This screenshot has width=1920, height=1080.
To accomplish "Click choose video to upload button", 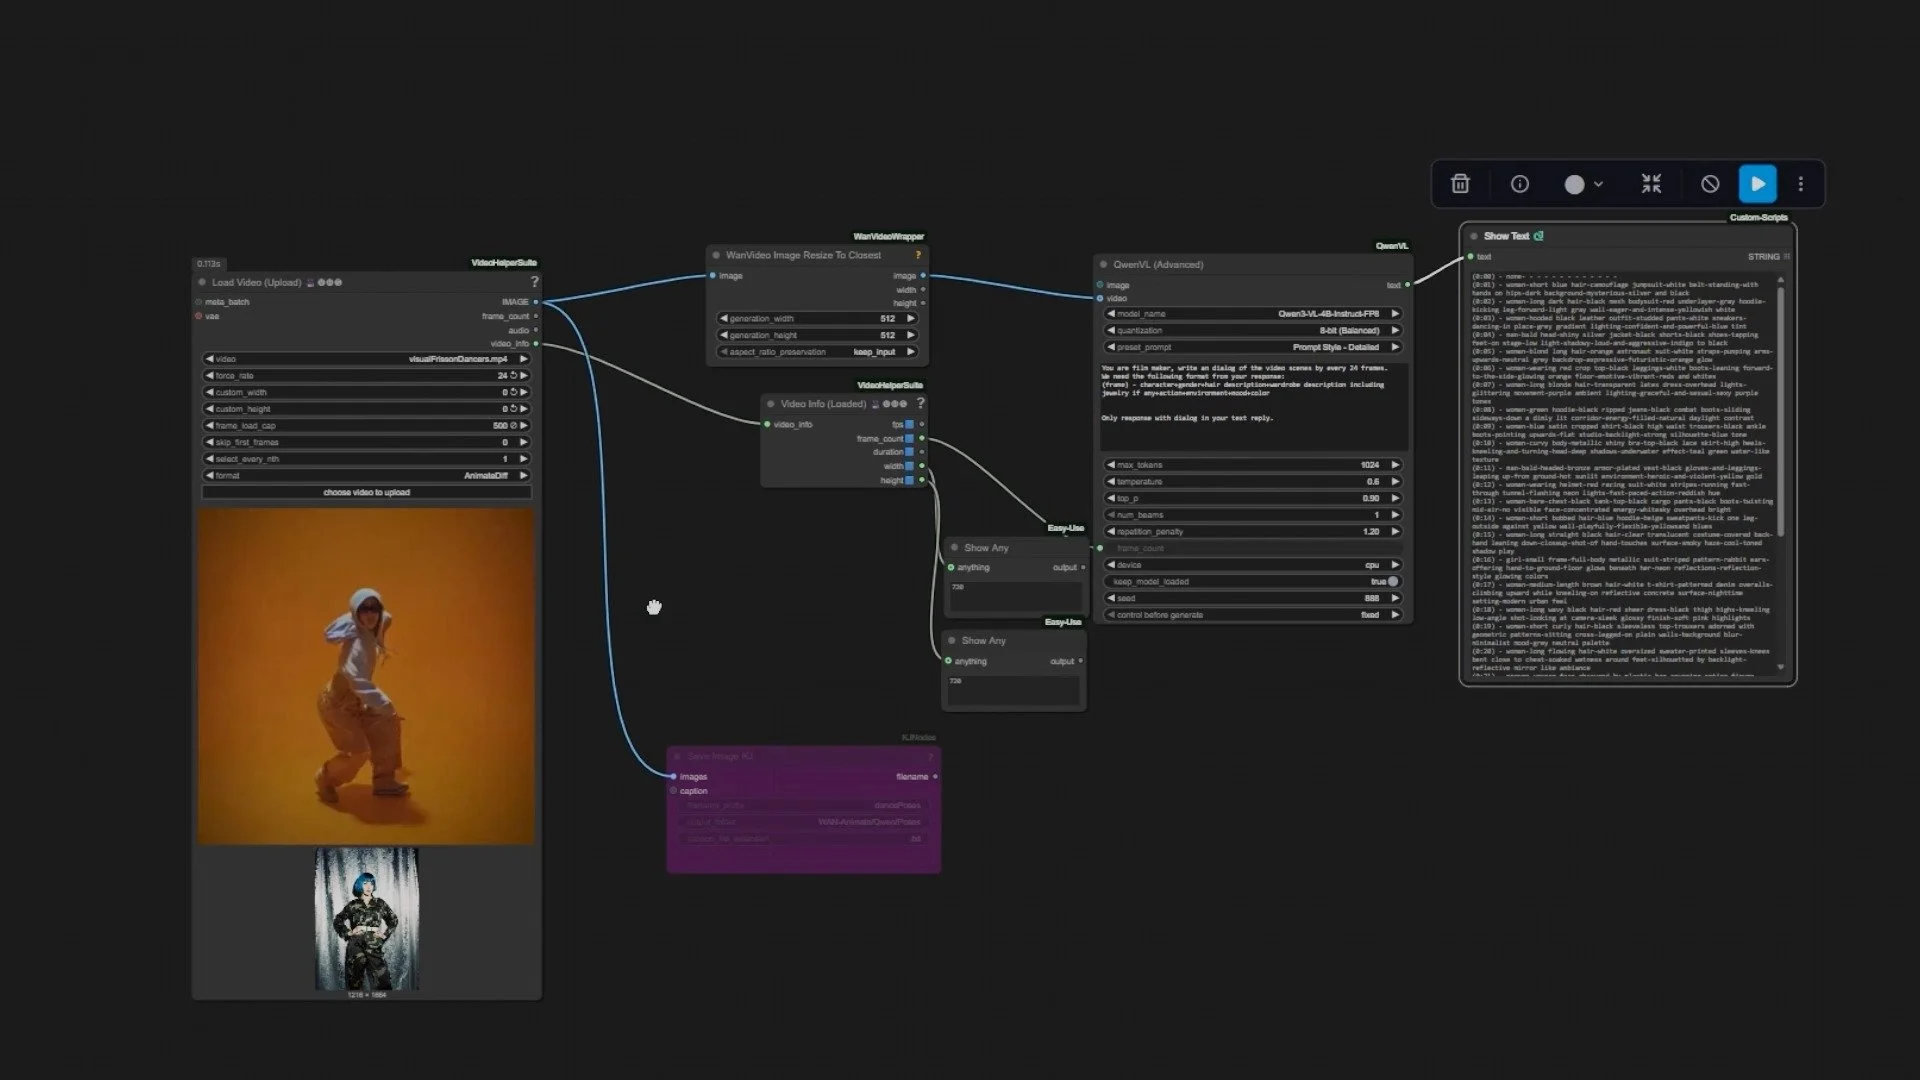I will coord(366,492).
